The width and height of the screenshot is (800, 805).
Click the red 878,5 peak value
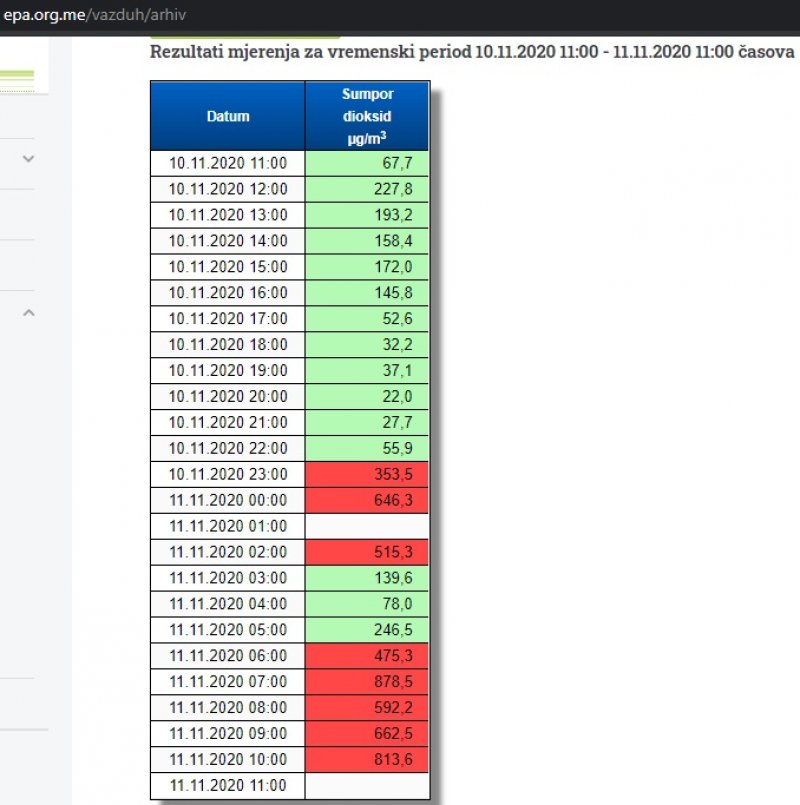[x=367, y=682]
